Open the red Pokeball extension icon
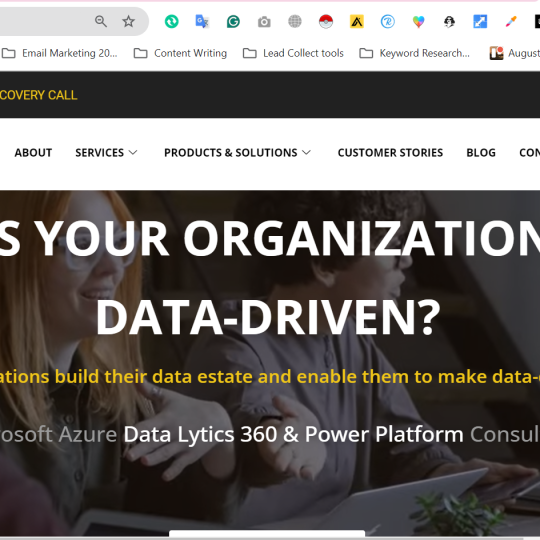540x540 pixels. pyautogui.click(x=326, y=21)
